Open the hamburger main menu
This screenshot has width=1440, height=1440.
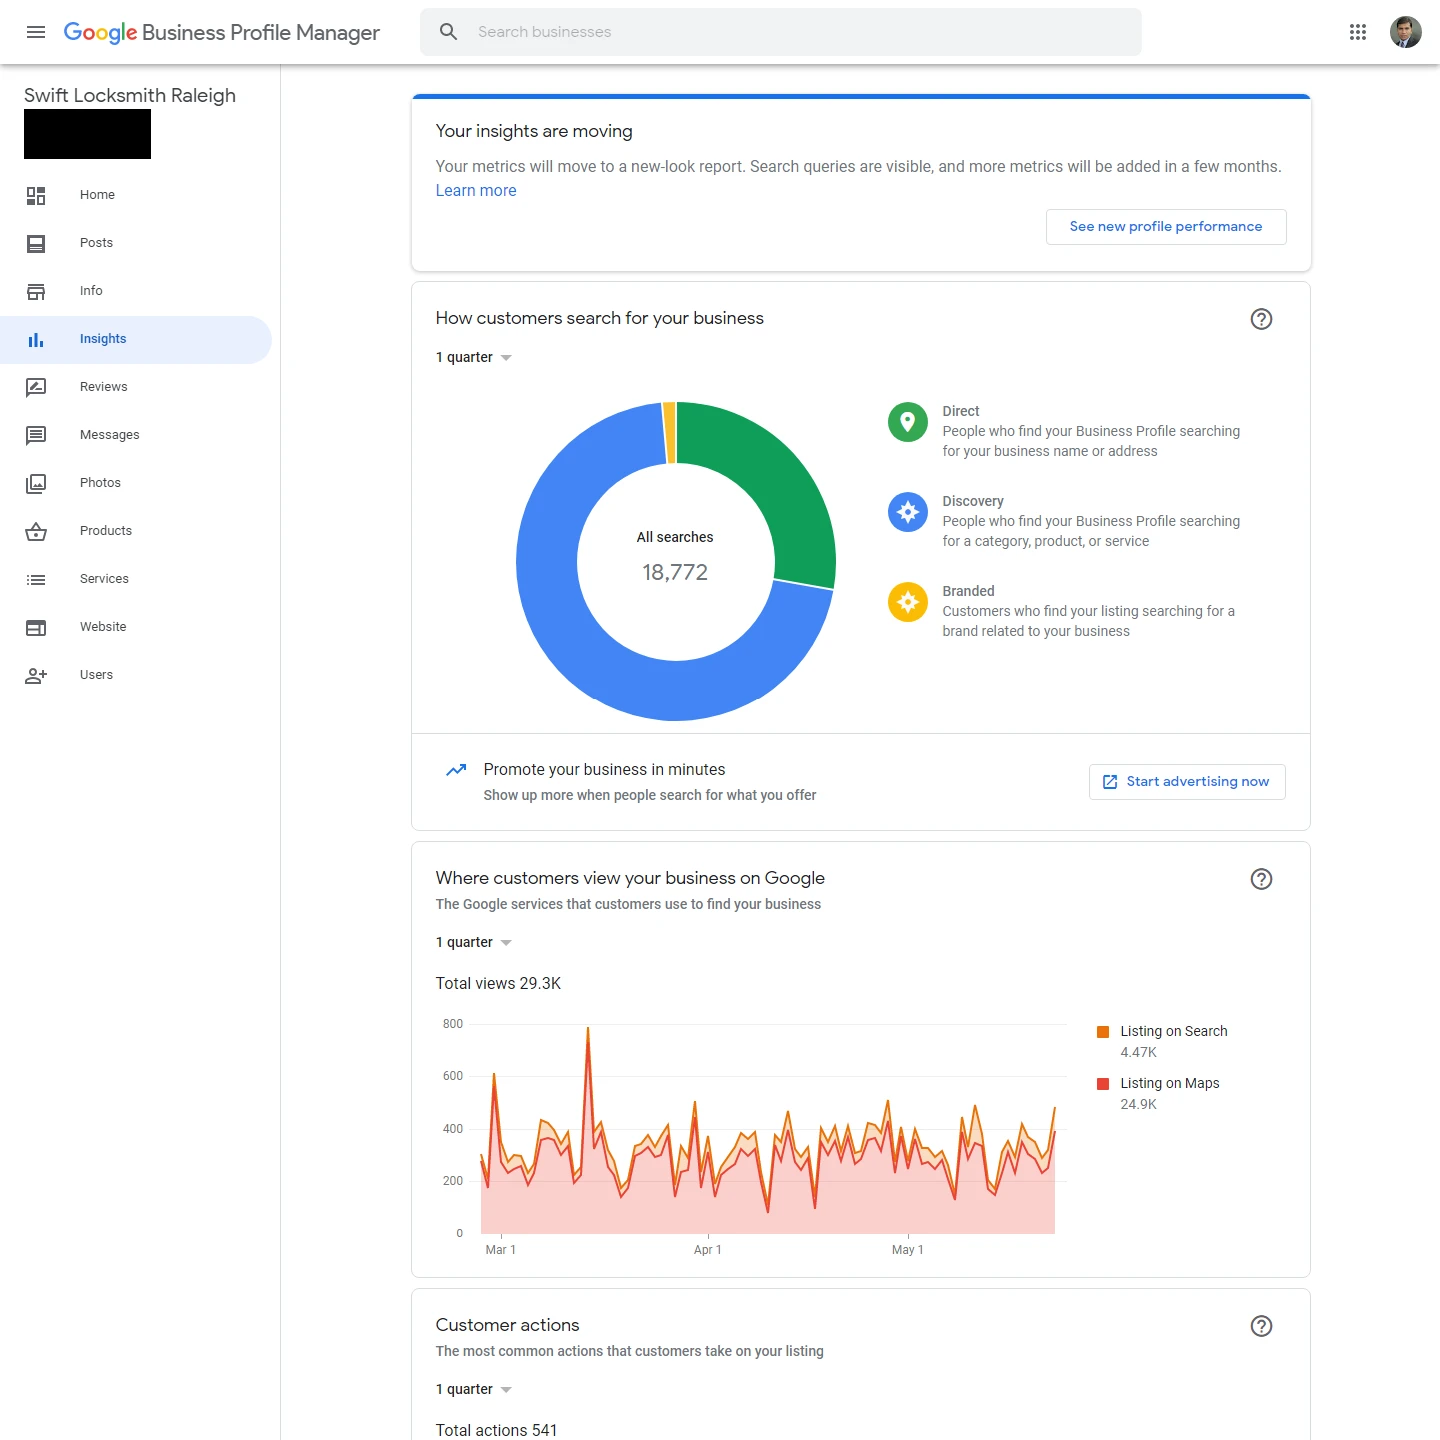[x=36, y=32]
